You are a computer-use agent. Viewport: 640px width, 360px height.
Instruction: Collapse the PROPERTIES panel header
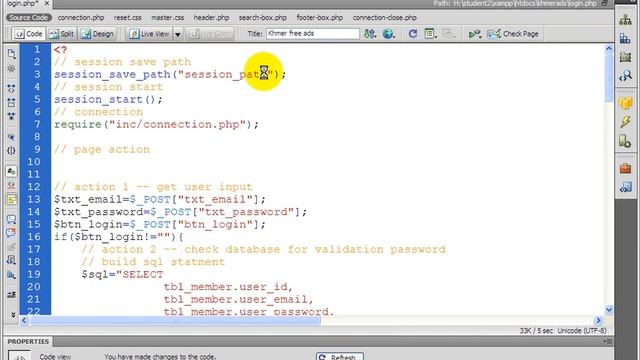coord(28,341)
